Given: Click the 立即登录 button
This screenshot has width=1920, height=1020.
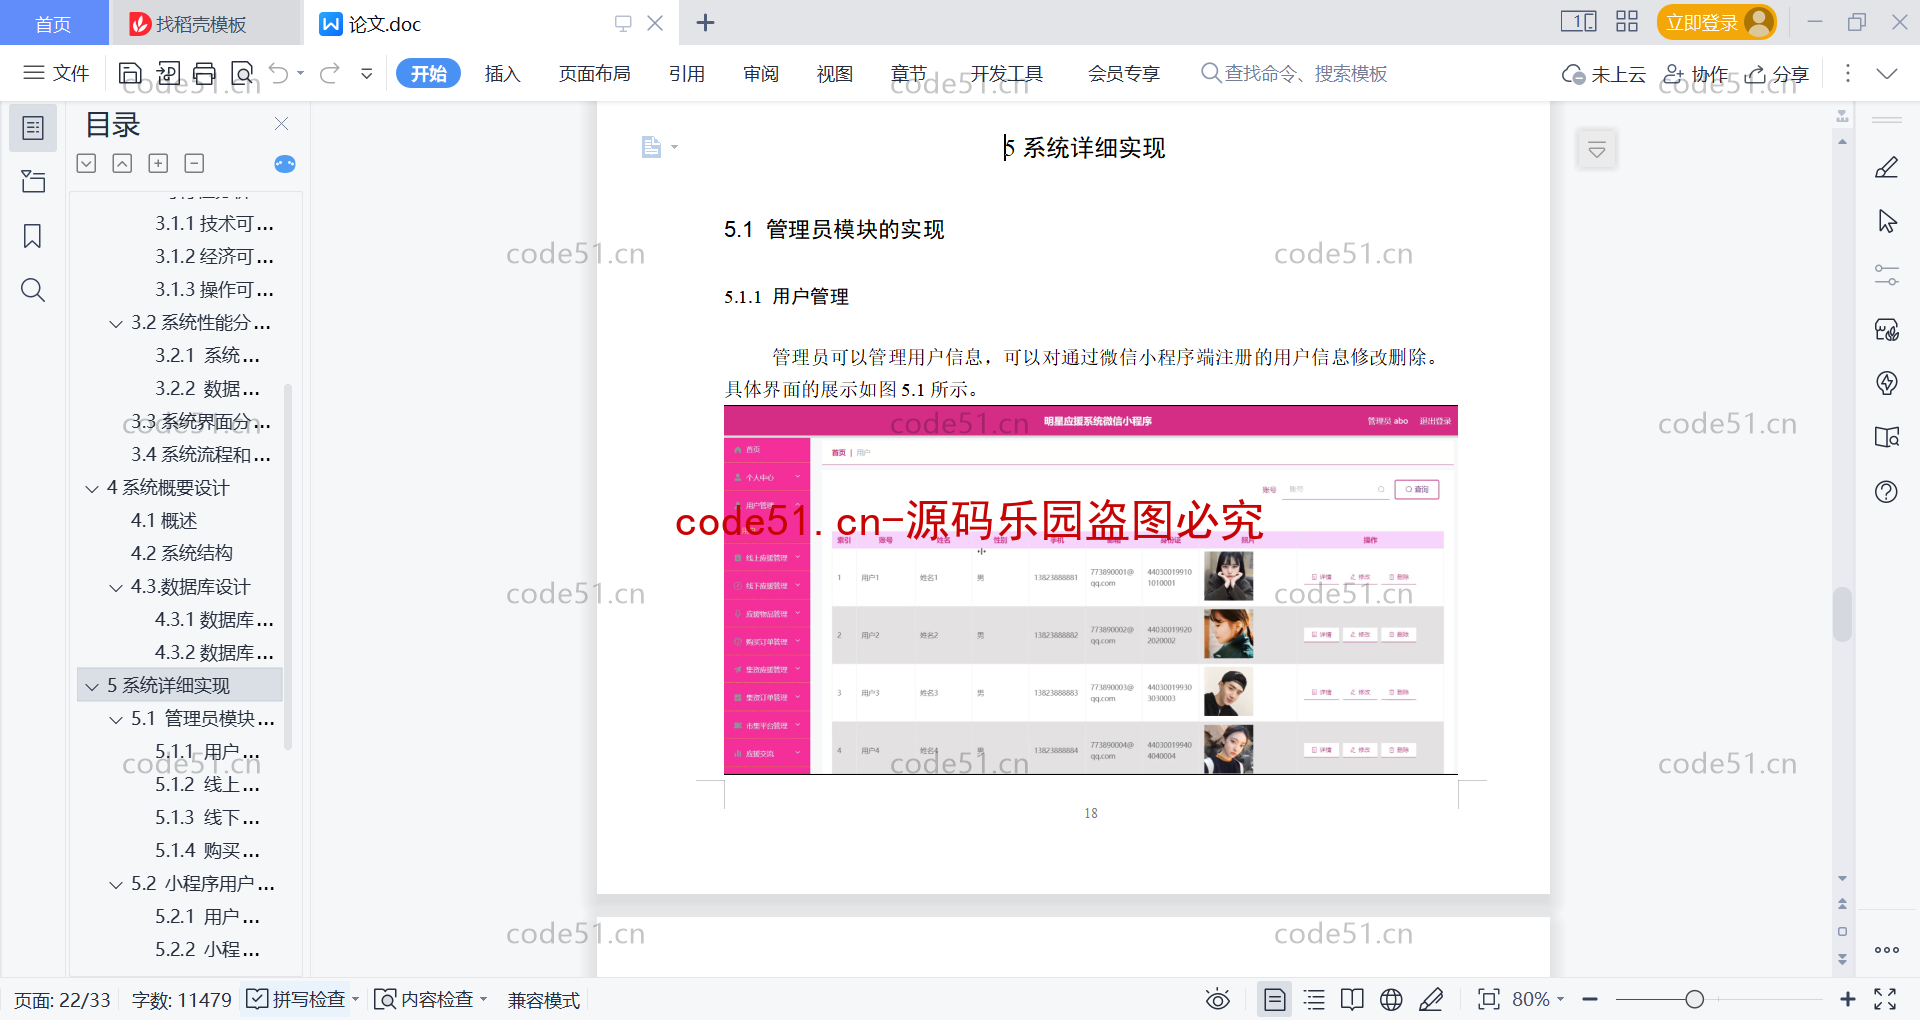Looking at the screenshot, I should [x=1716, y=22].
